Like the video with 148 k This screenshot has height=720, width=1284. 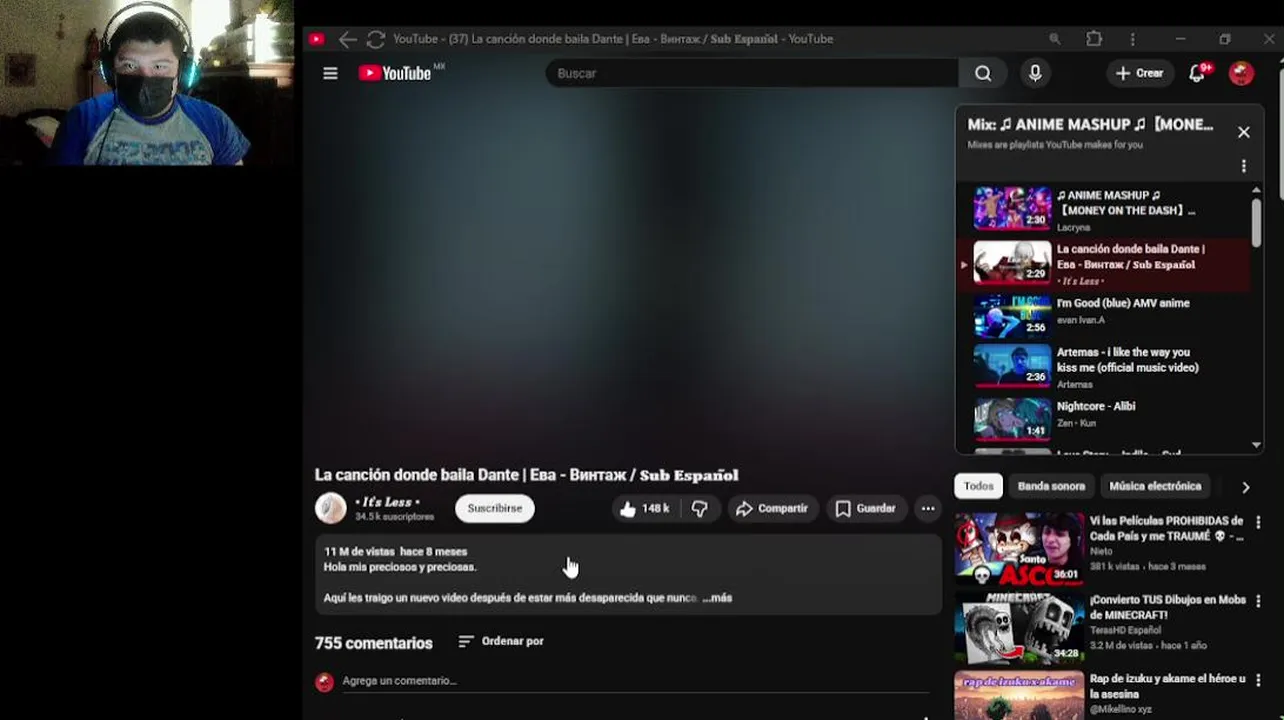pos(643,509)
